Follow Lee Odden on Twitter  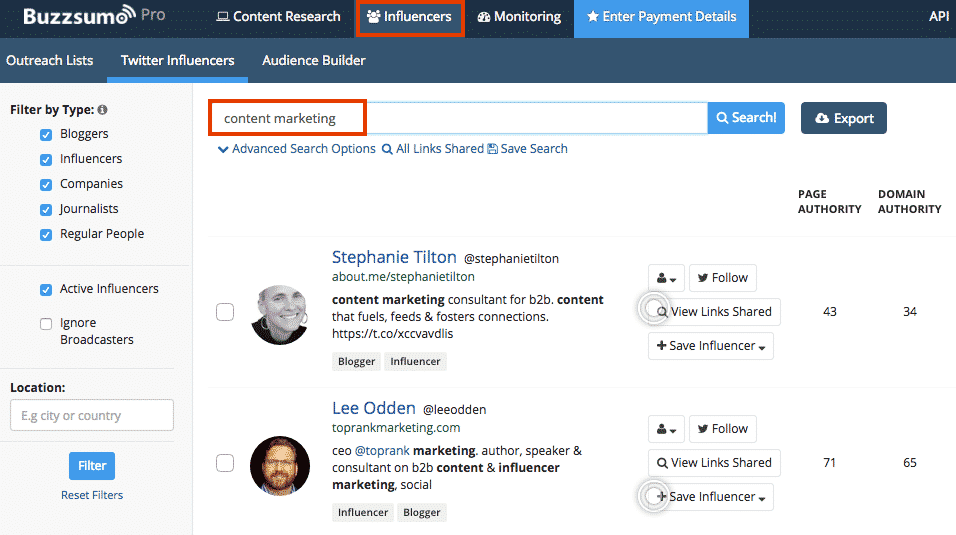[x=723, y=429]
